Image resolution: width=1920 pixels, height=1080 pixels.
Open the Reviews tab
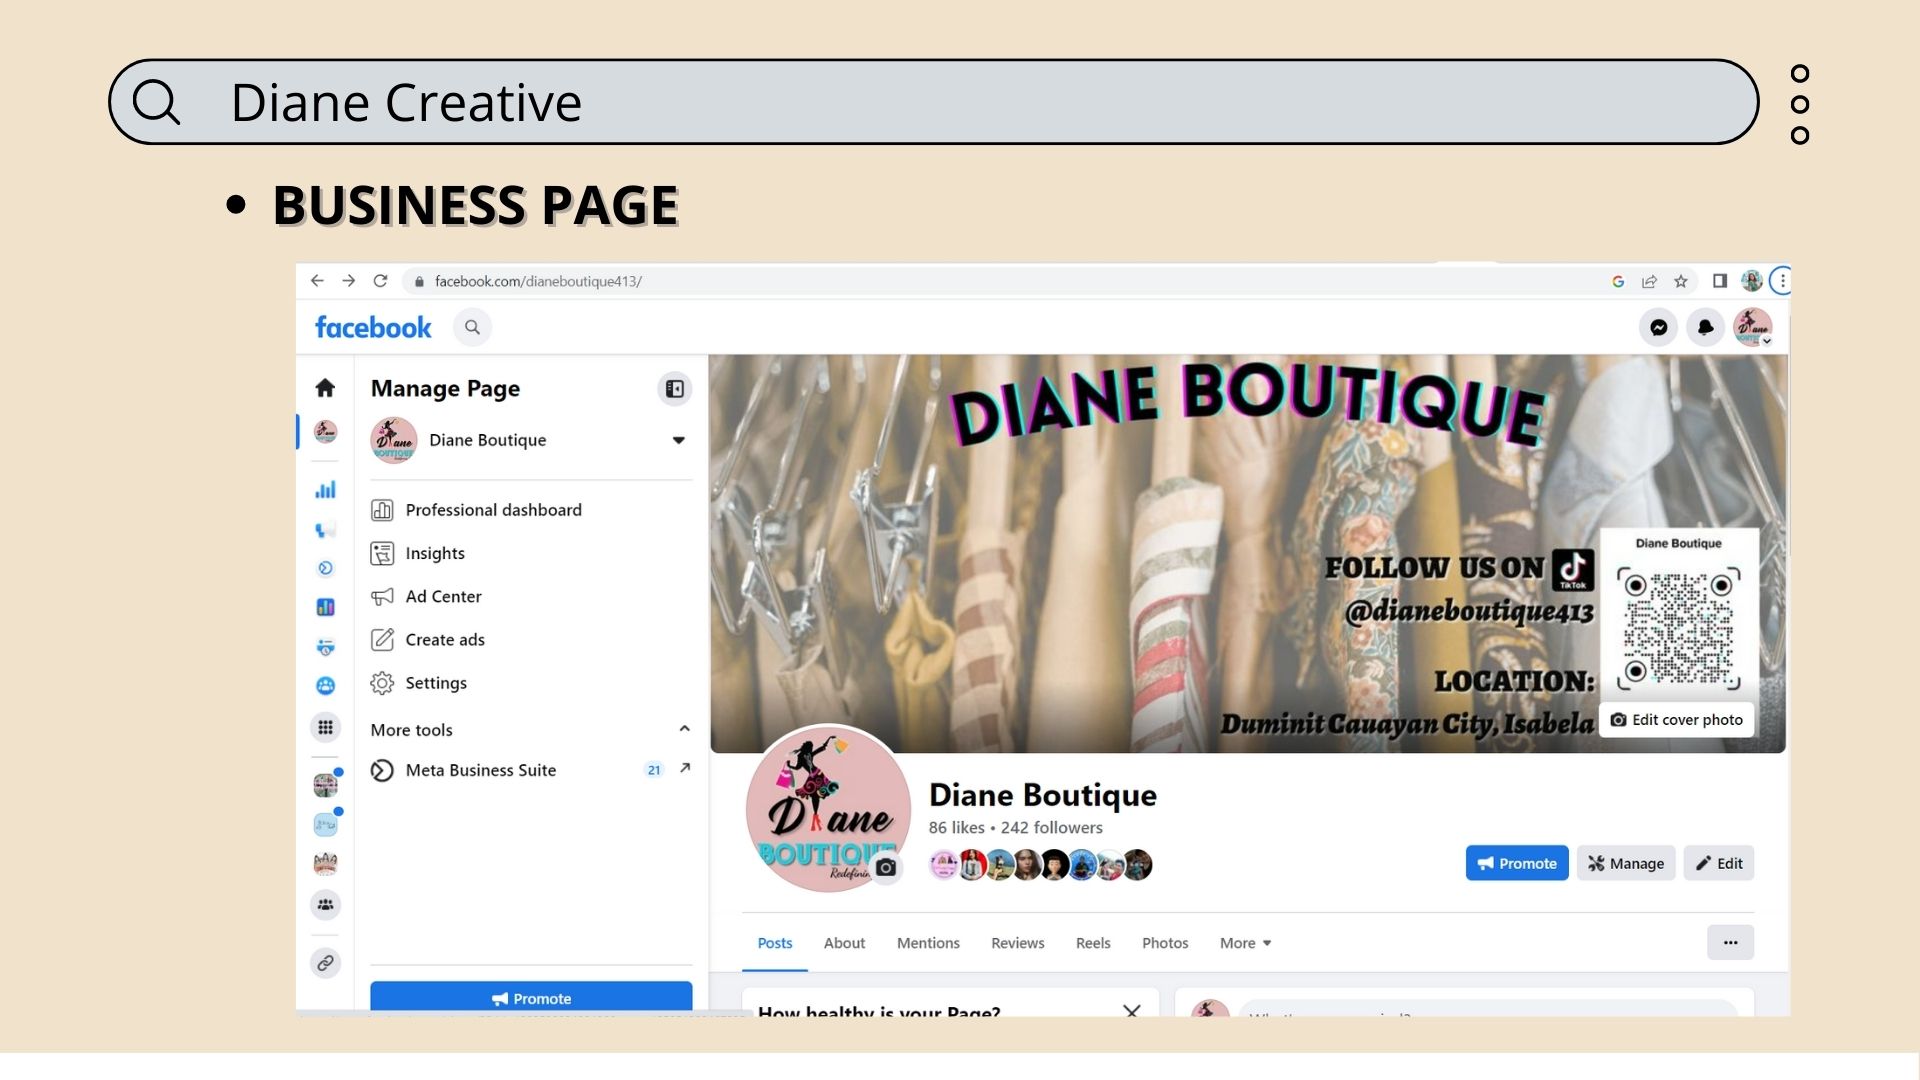pos(1017,943)
